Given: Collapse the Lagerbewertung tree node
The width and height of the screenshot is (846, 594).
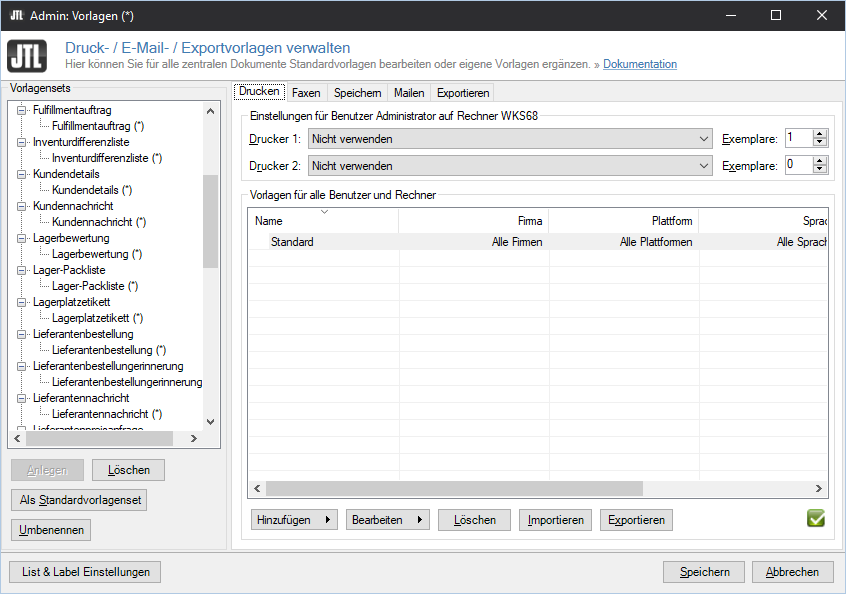Looking at the screenshot, I should pos(21,238).
